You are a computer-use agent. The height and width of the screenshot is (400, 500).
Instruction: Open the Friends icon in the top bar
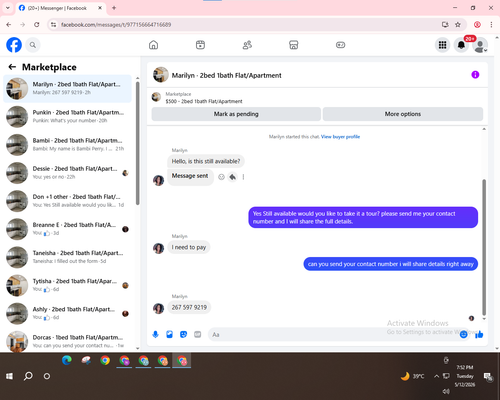pyautogui.click(x=247, y=45)
